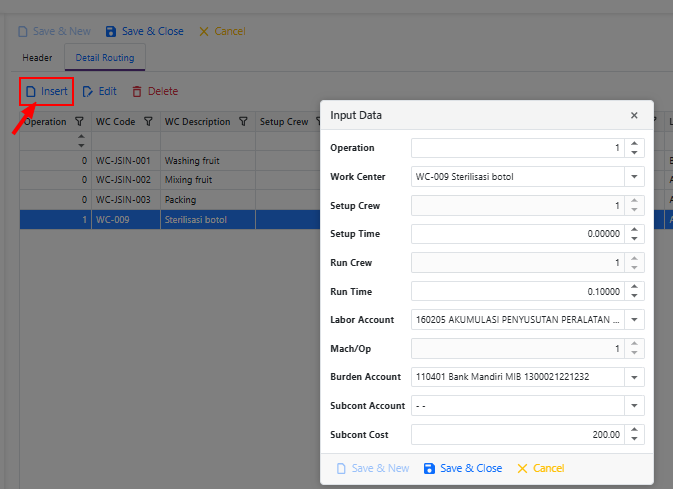The width and height of the screenshot is (673, 489).
Task: Click the Subcont Cost input field
Action: (518, 434)
